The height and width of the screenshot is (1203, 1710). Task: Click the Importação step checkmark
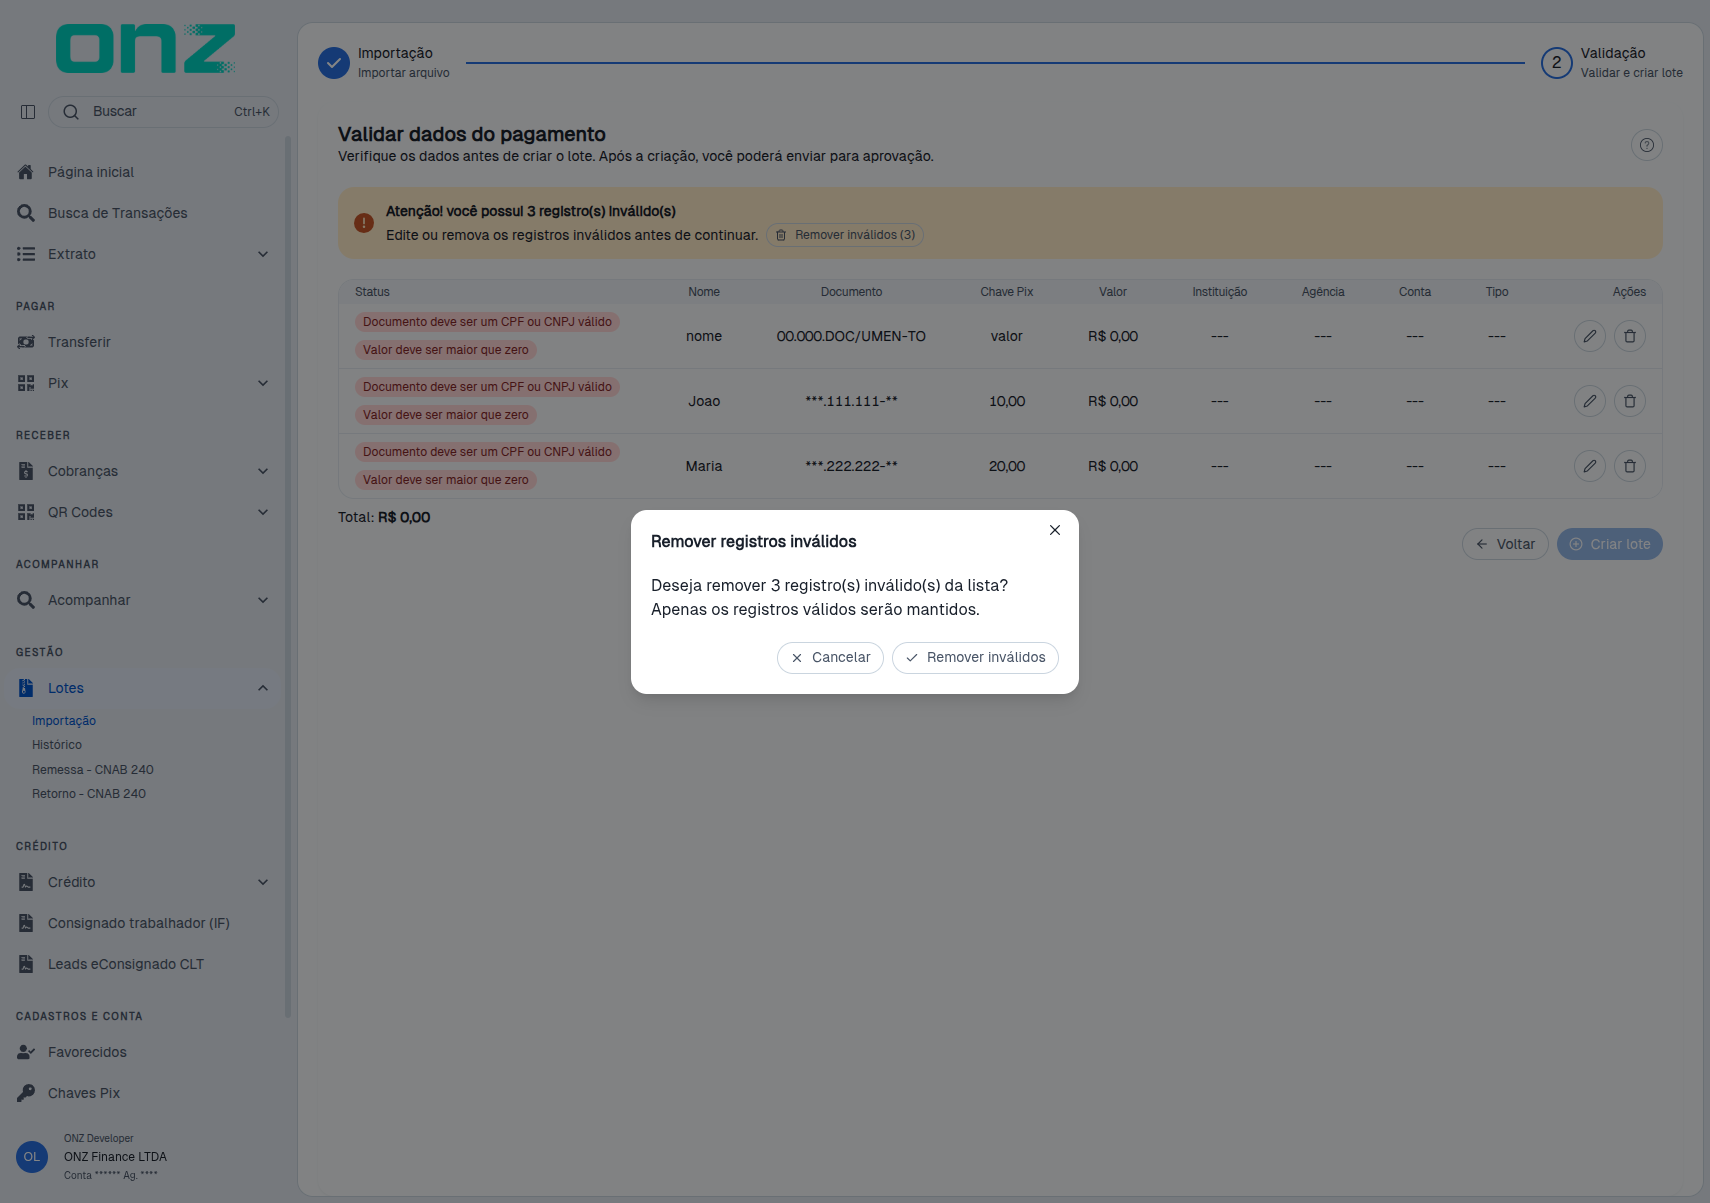pos(334,62)
